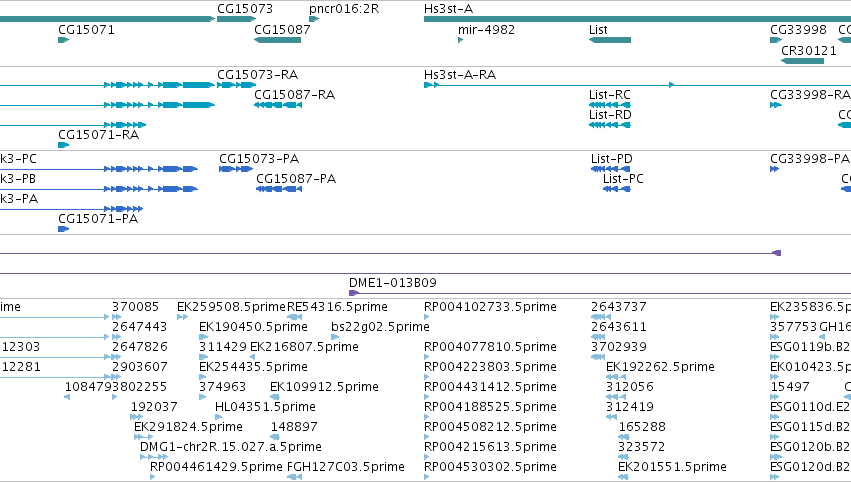This screenshot has width=851, height=482.
Task: Click the DME1-013B09 feature label
Action: [x=393, y=283]
